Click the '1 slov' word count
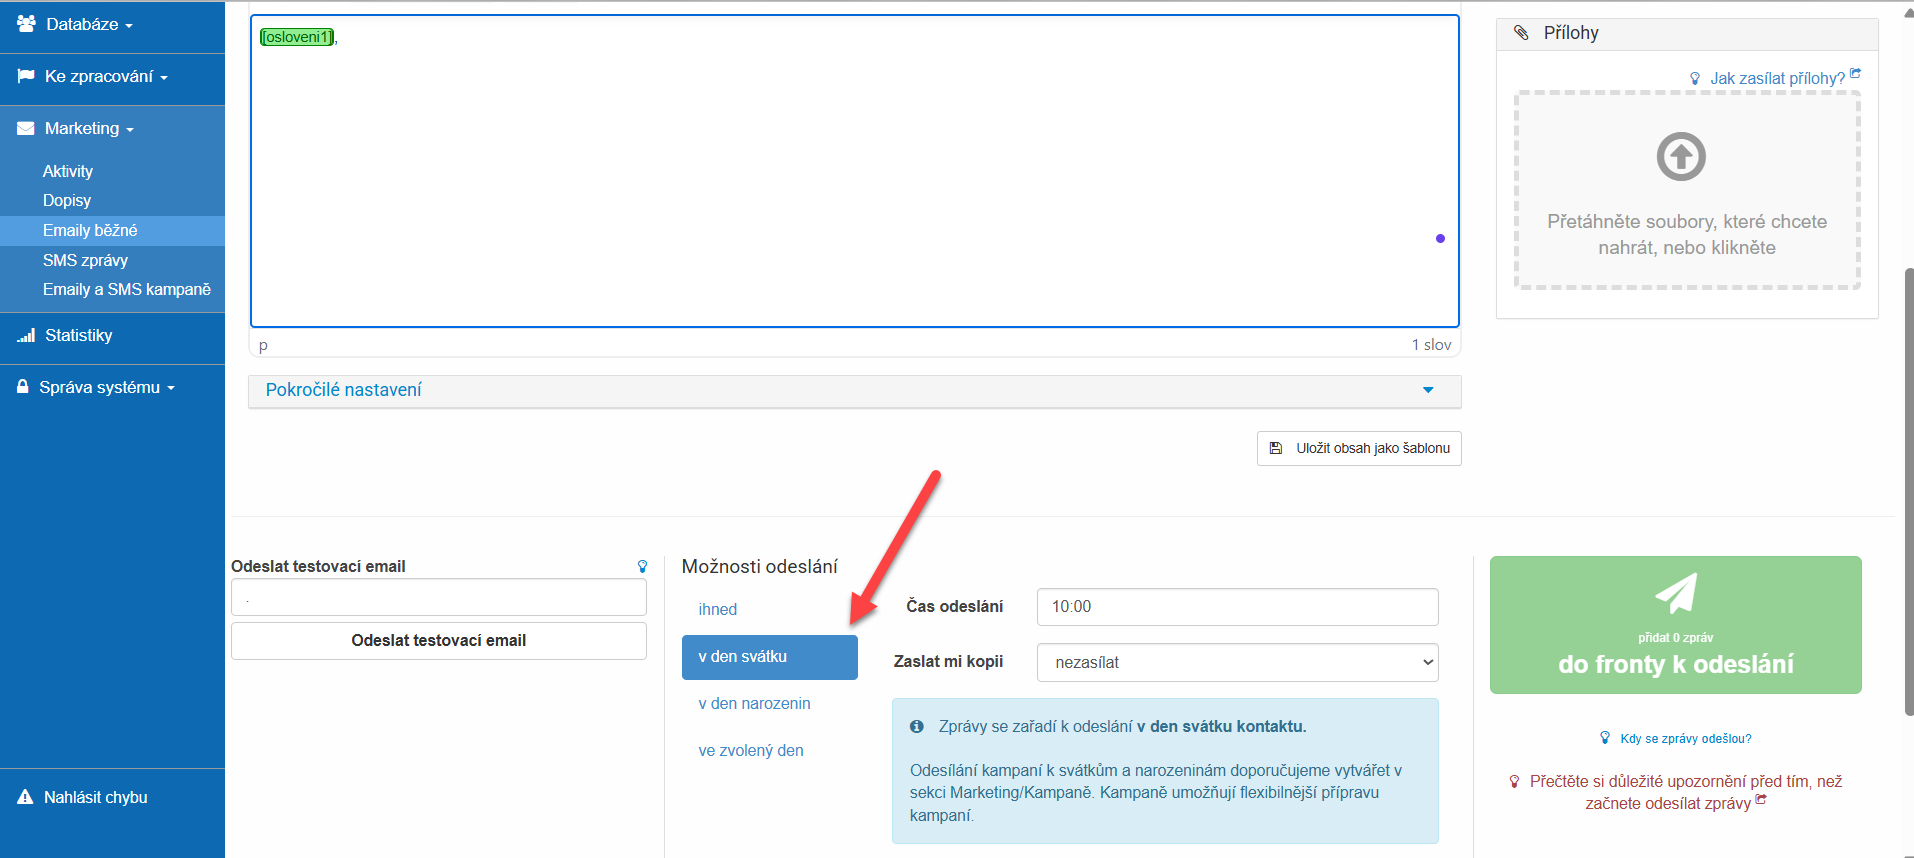Screen dimensions: 1914x858 1431,345
